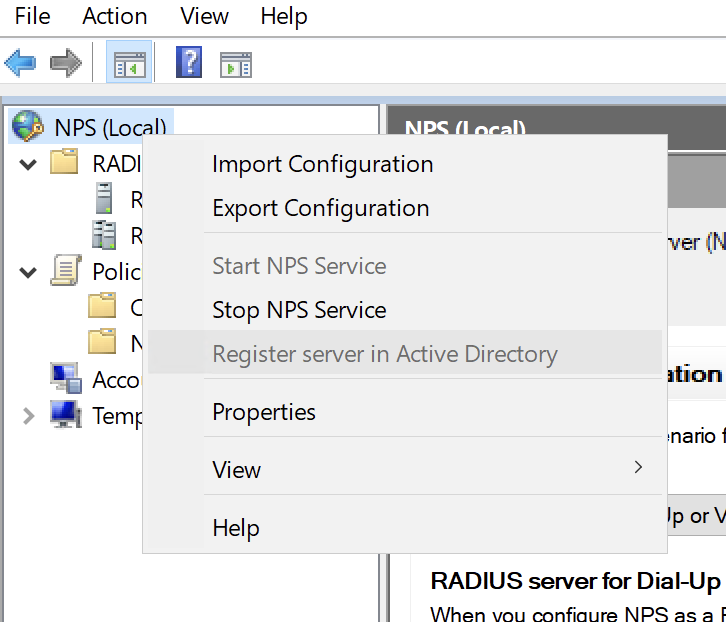
Task: Select the folder icon beginning with C
Action: [x=102, y=305]
